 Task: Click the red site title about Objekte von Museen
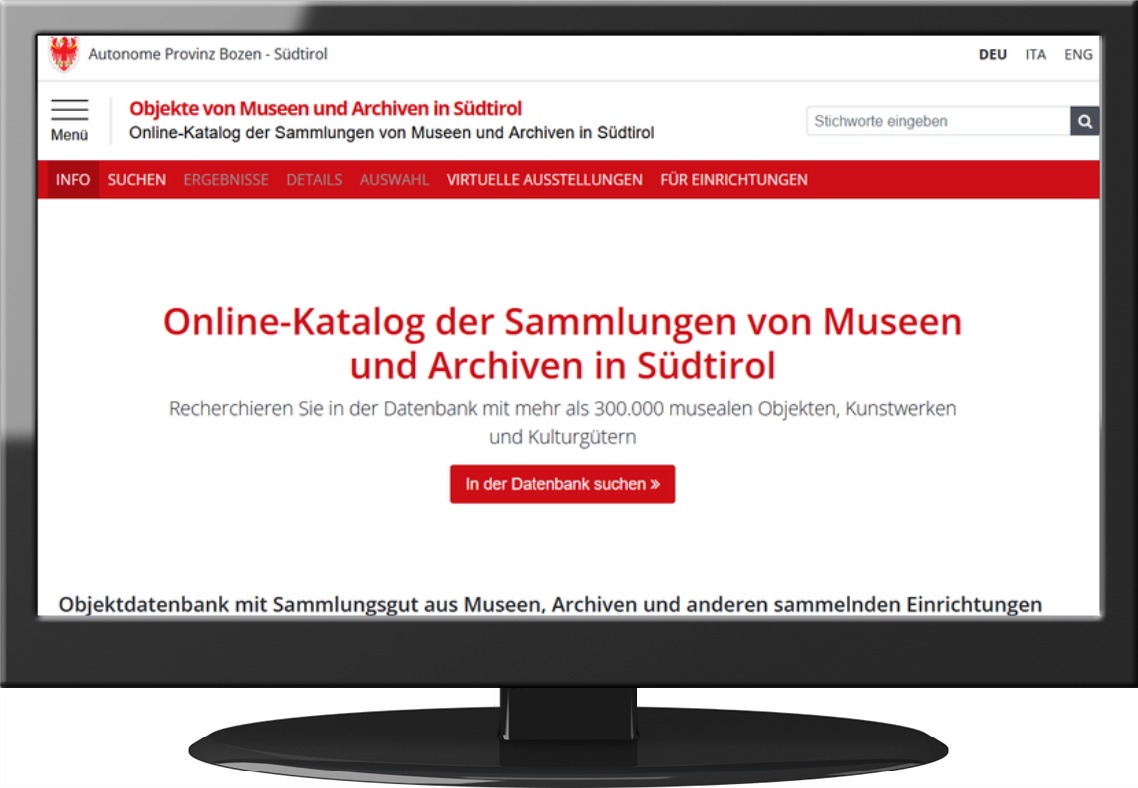[x=325, y=108]
